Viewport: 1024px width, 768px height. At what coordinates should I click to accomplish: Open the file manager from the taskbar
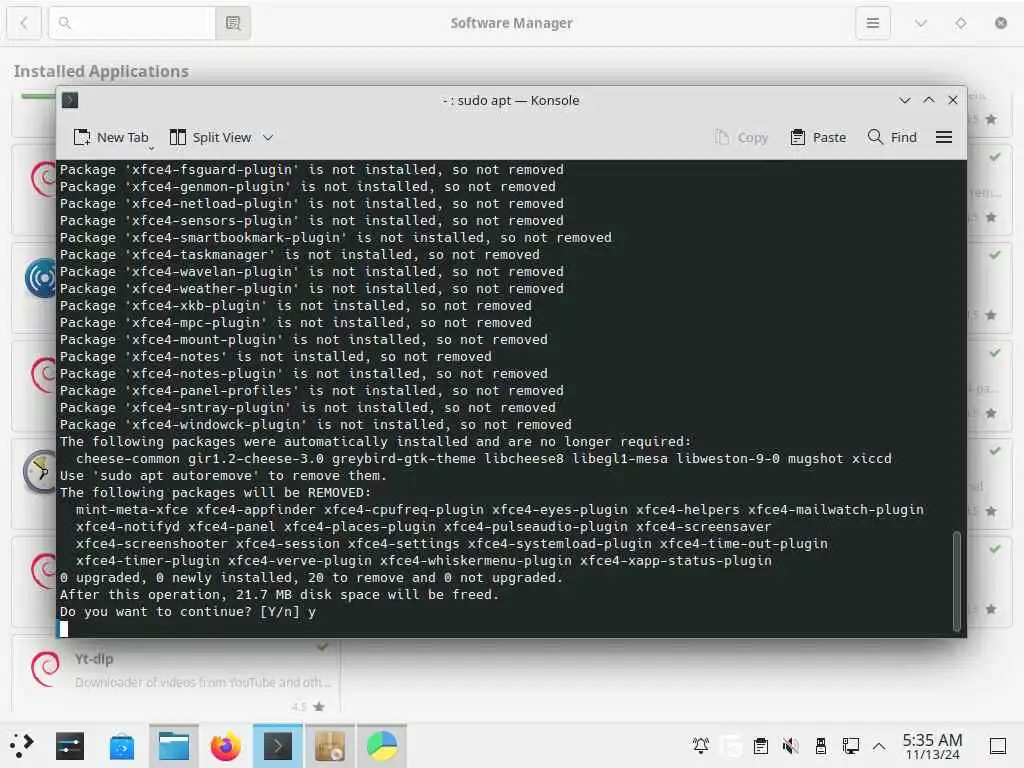[x=174, y=746]
